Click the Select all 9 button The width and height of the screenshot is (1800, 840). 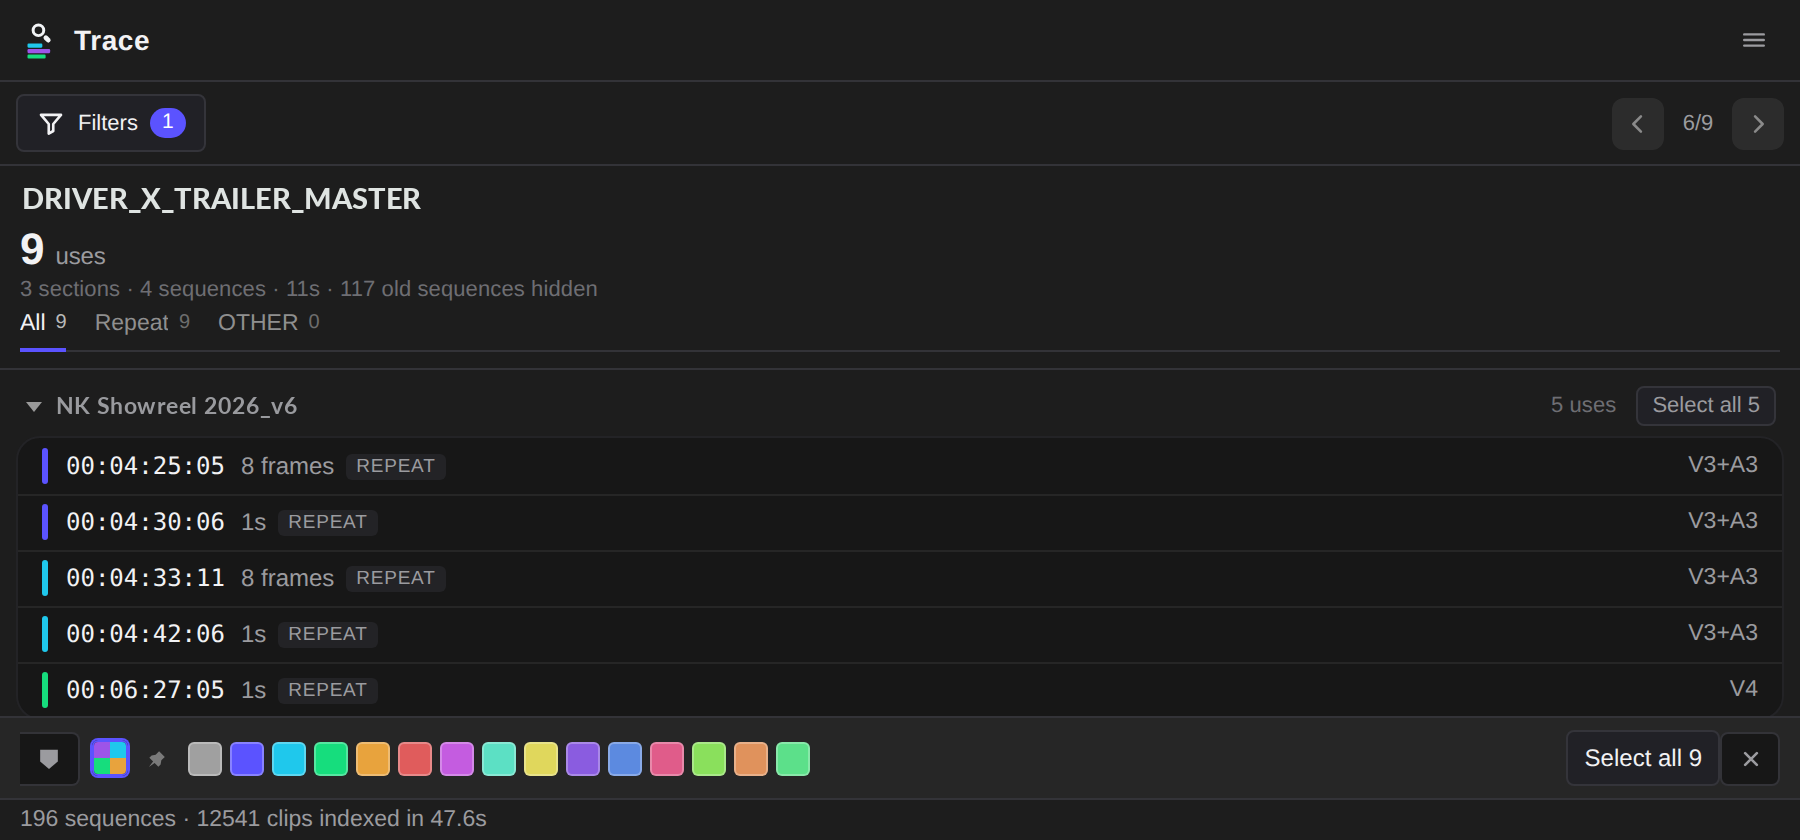click(1642, 758)
